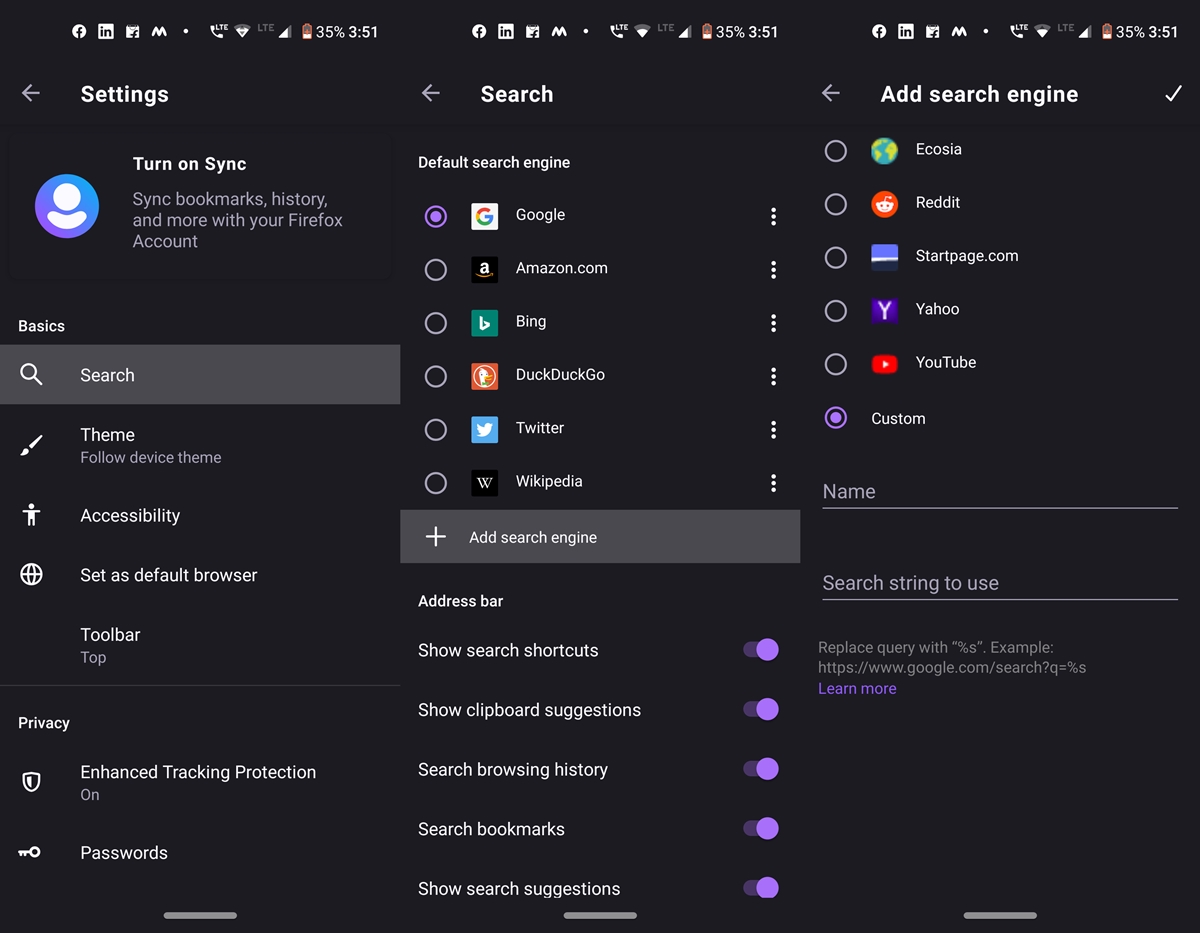Tap the Amazon logo icon

click(485, 269)
